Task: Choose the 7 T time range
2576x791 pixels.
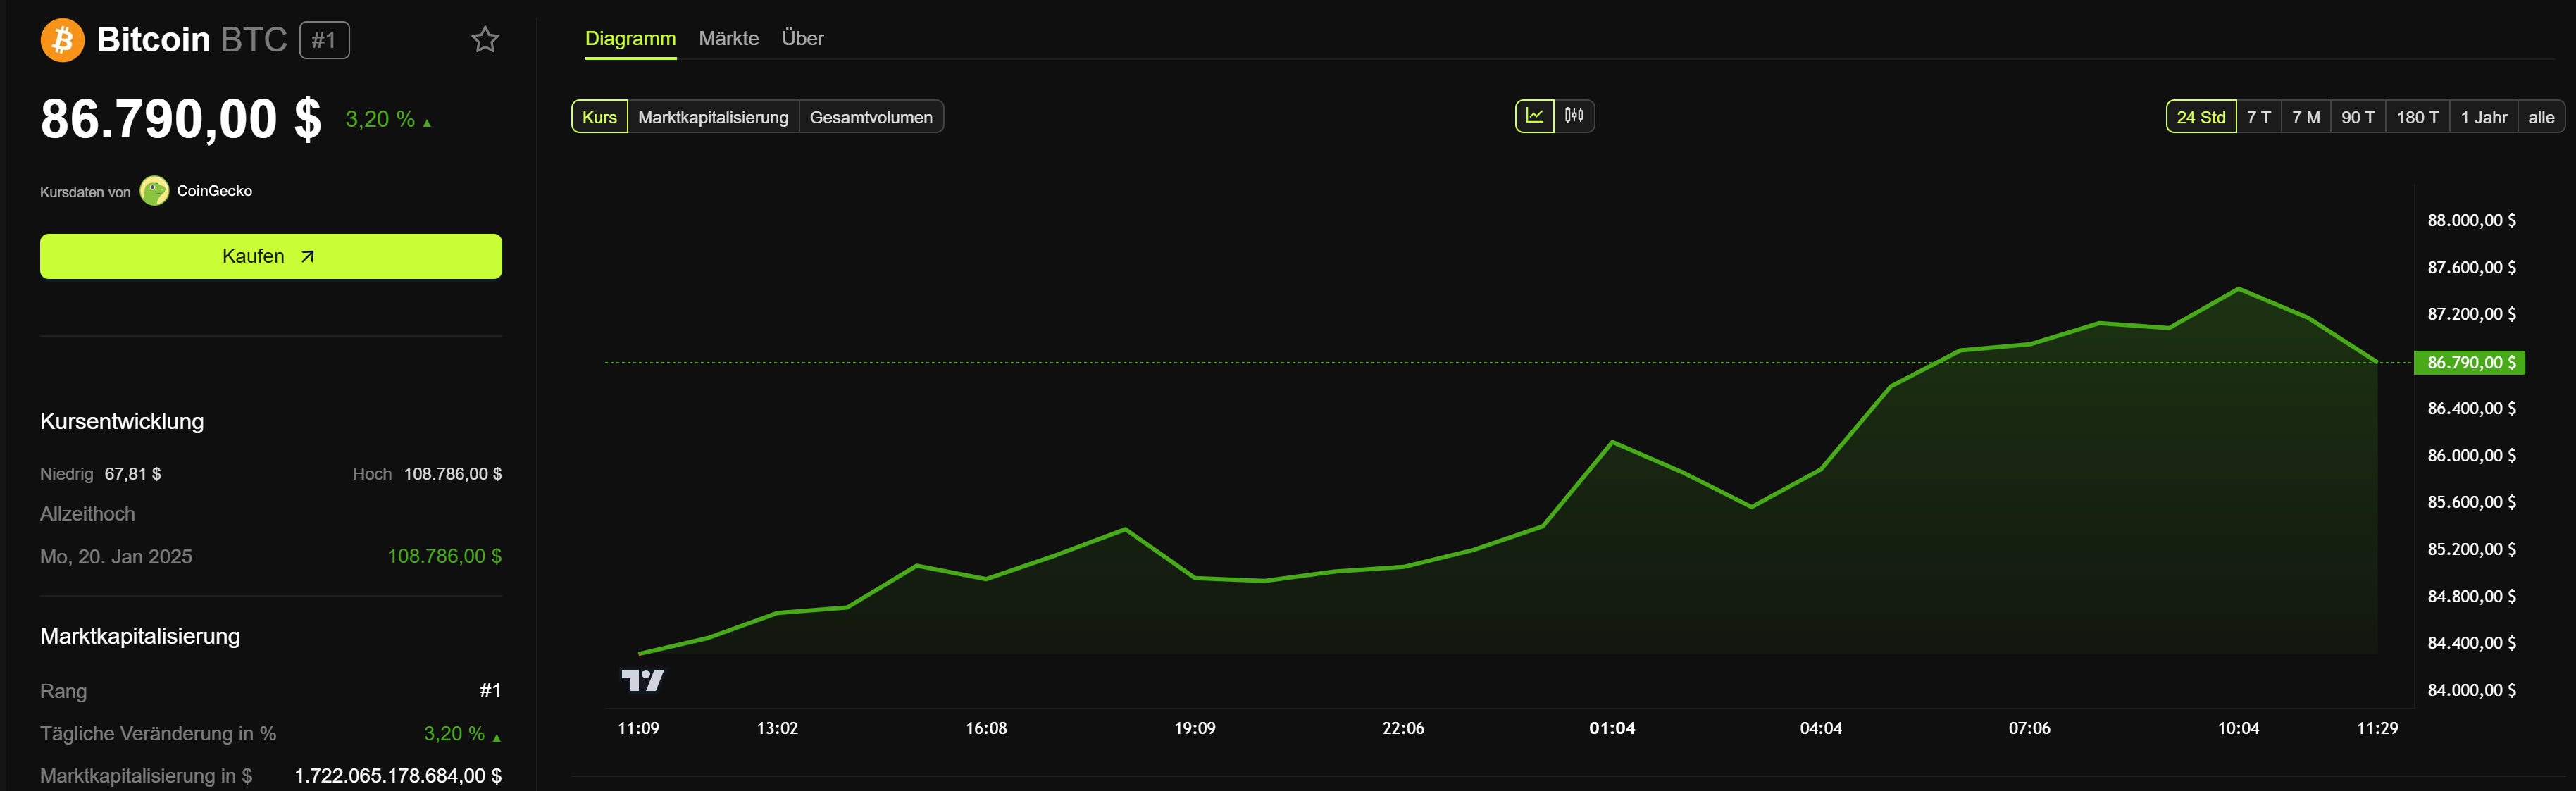Action: (2258, 117)
